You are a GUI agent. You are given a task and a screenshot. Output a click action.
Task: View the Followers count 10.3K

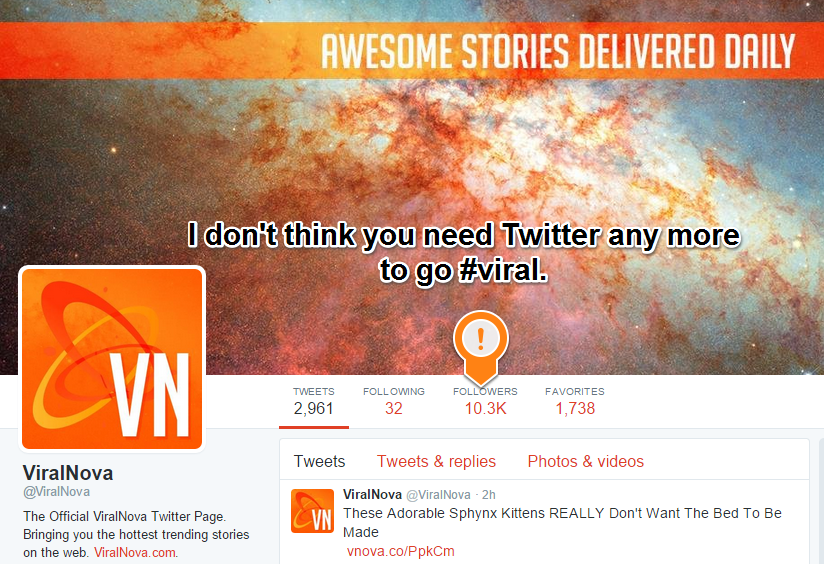pos(485,401)
